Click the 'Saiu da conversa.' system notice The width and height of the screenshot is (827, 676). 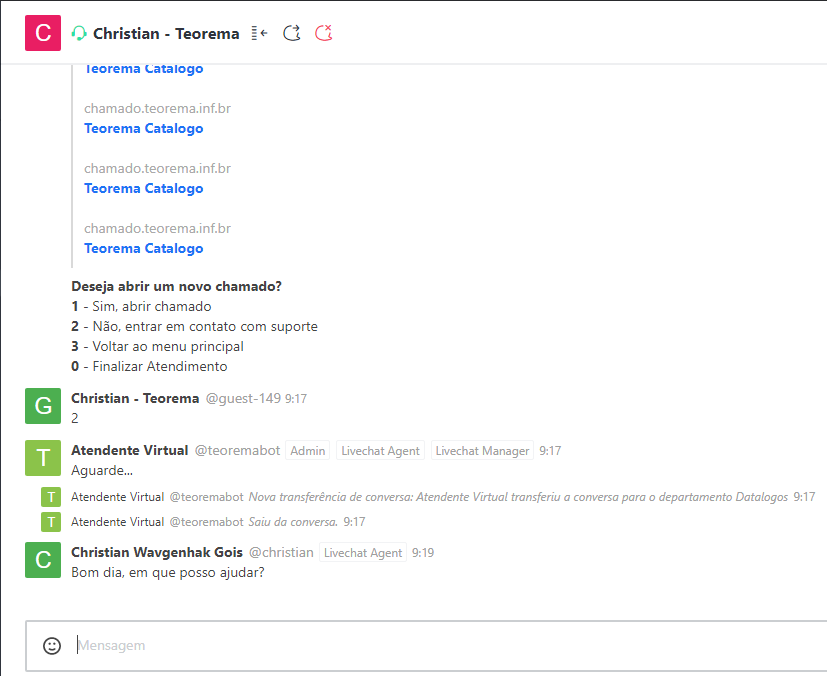293,522
